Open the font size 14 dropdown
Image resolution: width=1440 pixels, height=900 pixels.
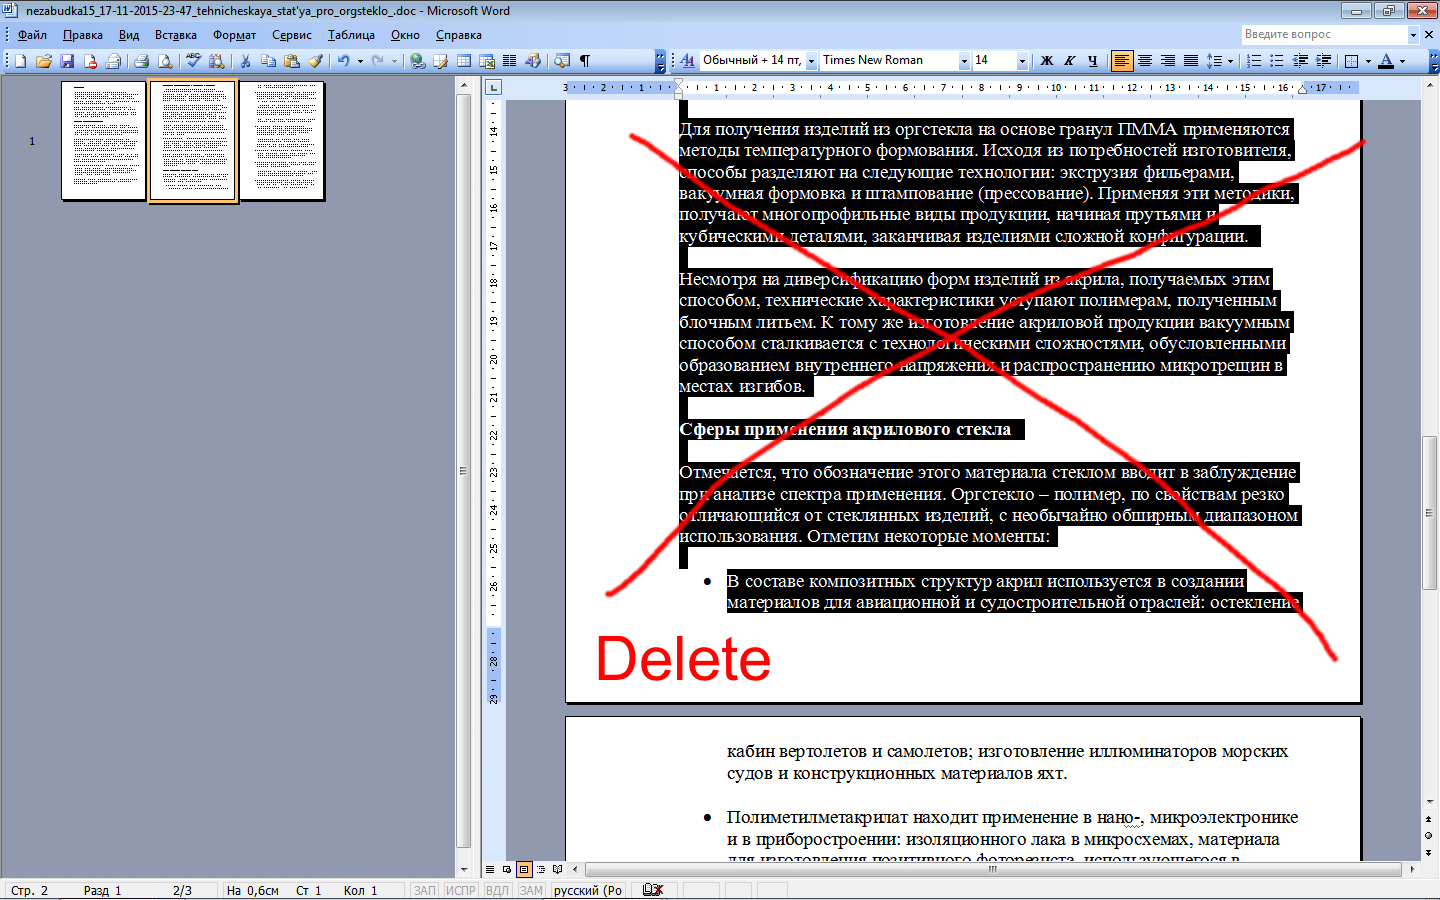1022,61
